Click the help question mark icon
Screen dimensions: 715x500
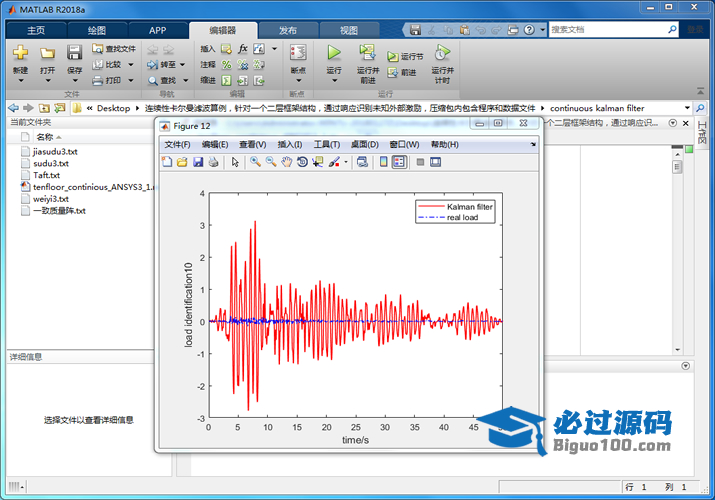(529, 30)
